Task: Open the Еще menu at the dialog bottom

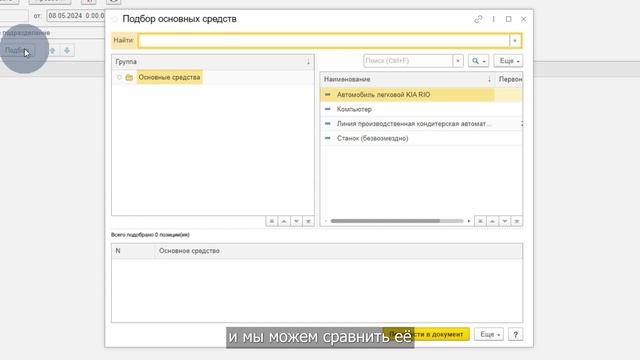Action: [x=489, y=334]
